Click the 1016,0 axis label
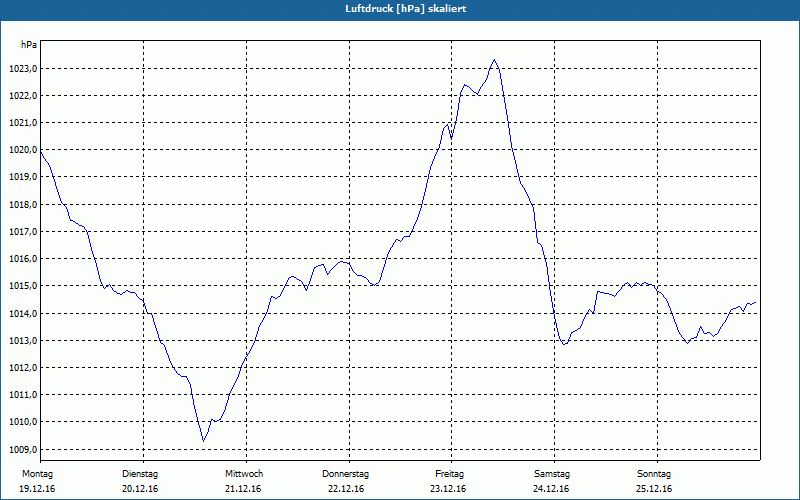 [x=22, y=259]
